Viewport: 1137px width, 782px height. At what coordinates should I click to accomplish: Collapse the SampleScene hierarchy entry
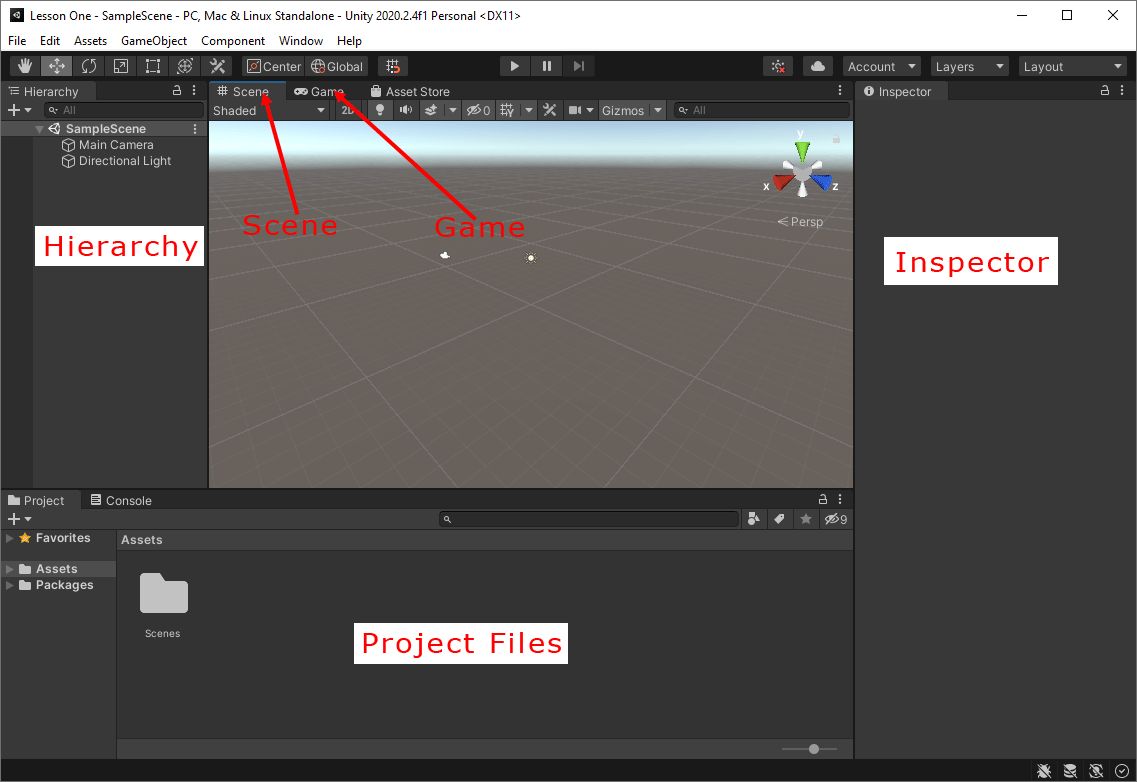(x=39, y=128)
